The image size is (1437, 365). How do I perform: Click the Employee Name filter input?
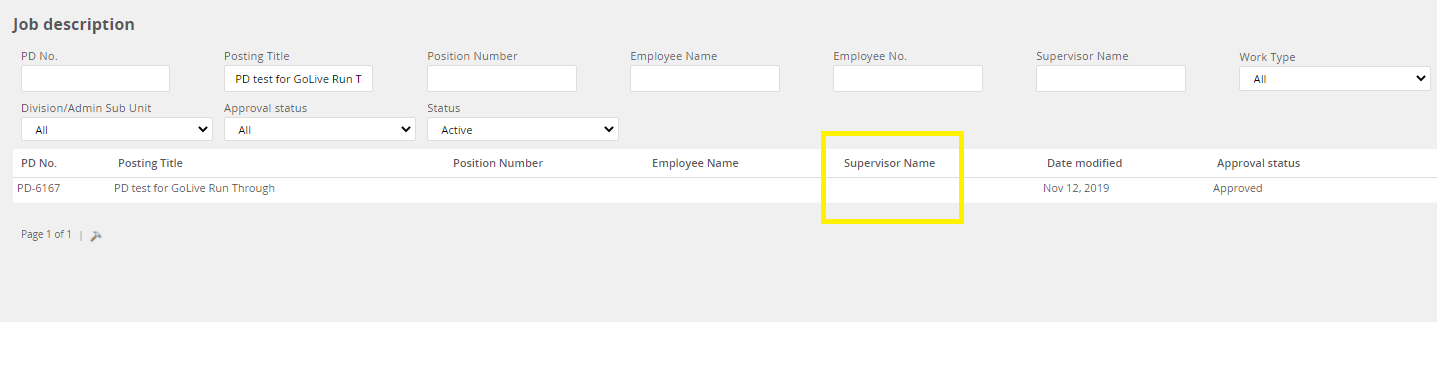(x=705, y=79)
